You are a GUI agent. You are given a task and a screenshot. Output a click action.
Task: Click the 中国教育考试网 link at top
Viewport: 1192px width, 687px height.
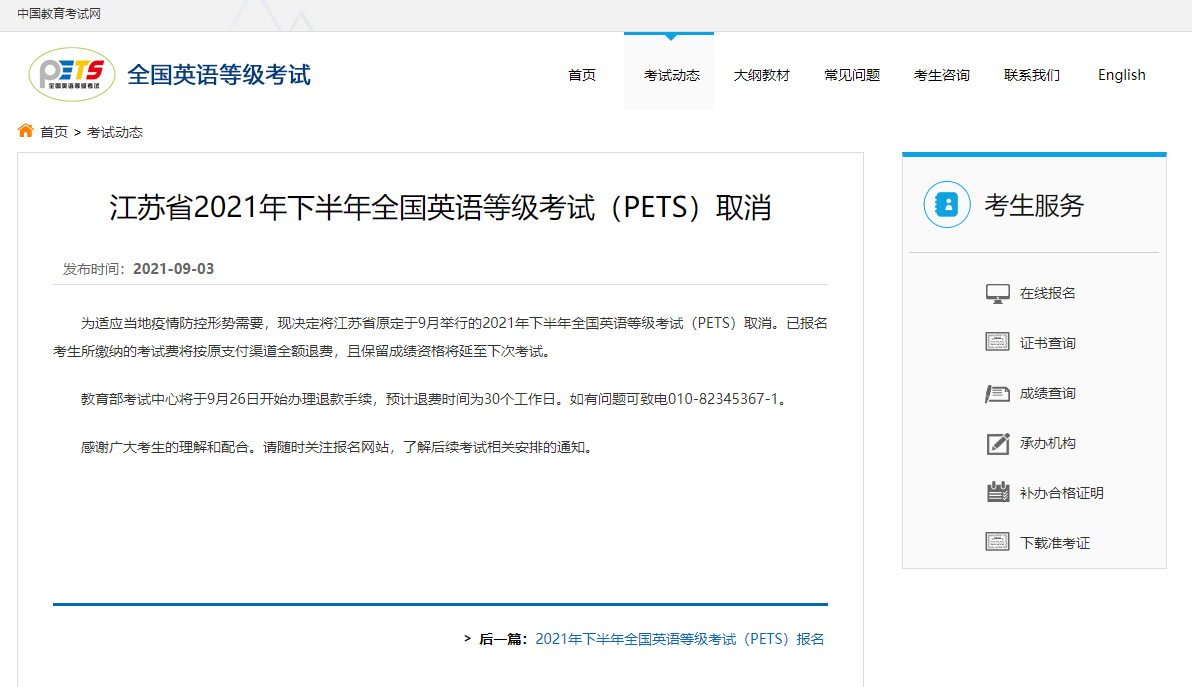59,14
